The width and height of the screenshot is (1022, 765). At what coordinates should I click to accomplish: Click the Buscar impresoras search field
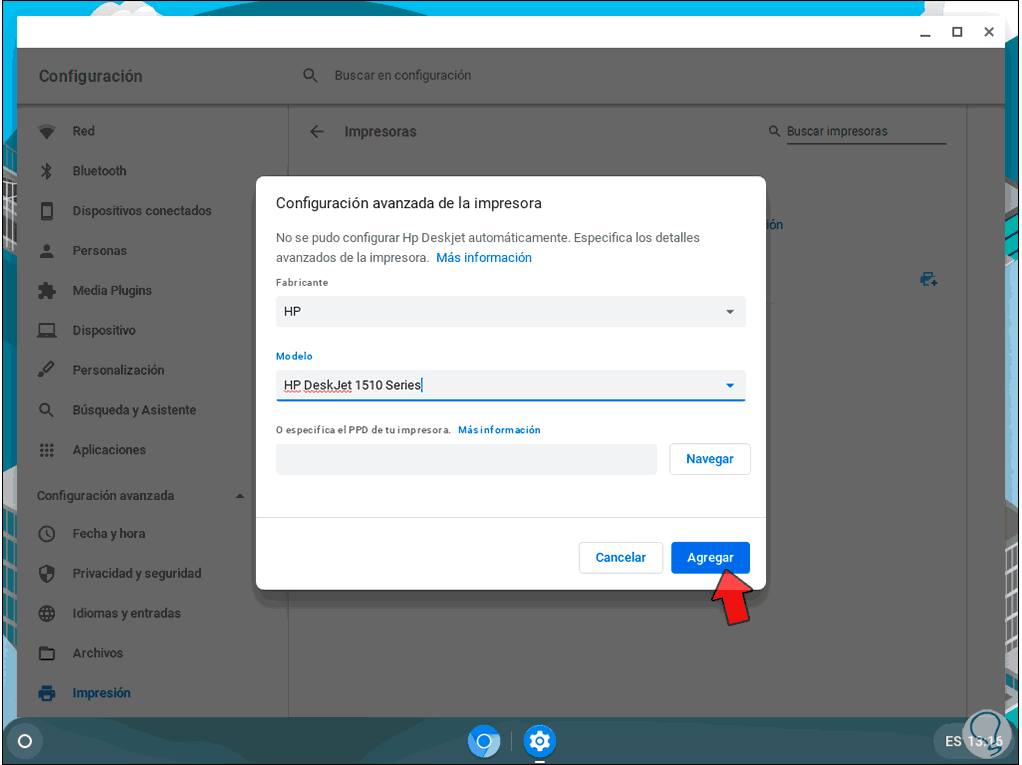tap(866, 132)
